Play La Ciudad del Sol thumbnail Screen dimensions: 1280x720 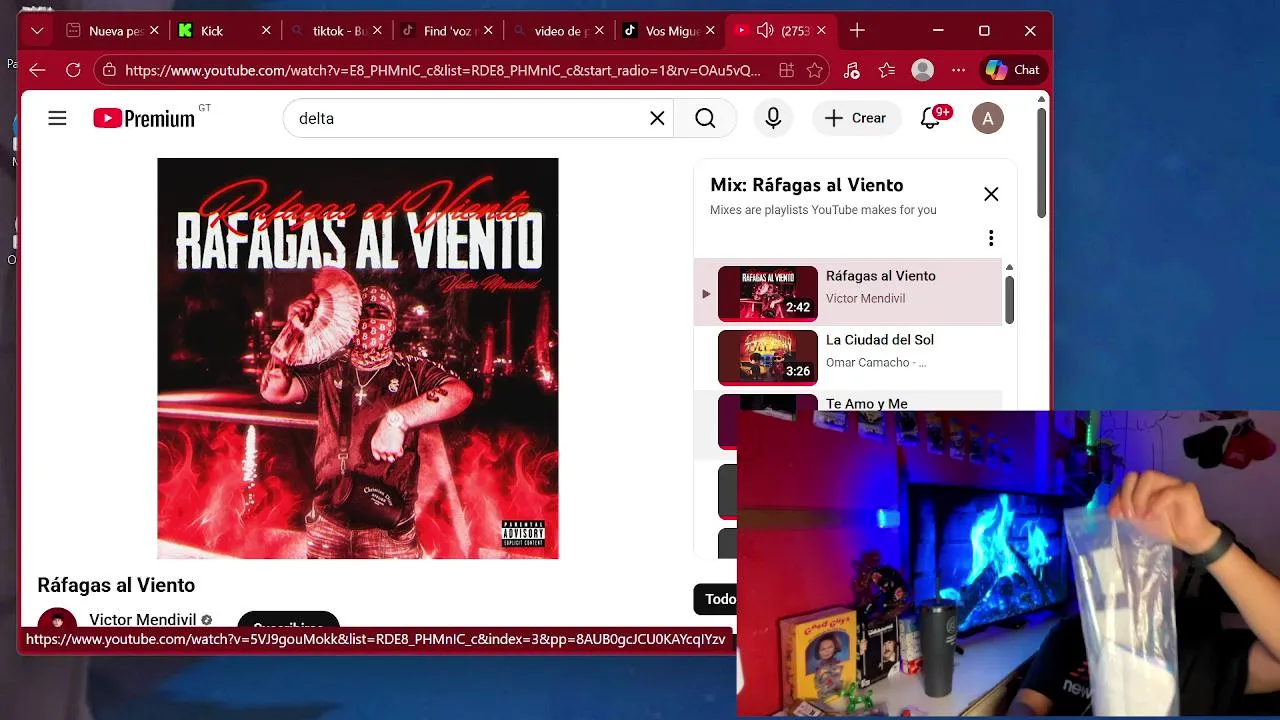[768, 358]
